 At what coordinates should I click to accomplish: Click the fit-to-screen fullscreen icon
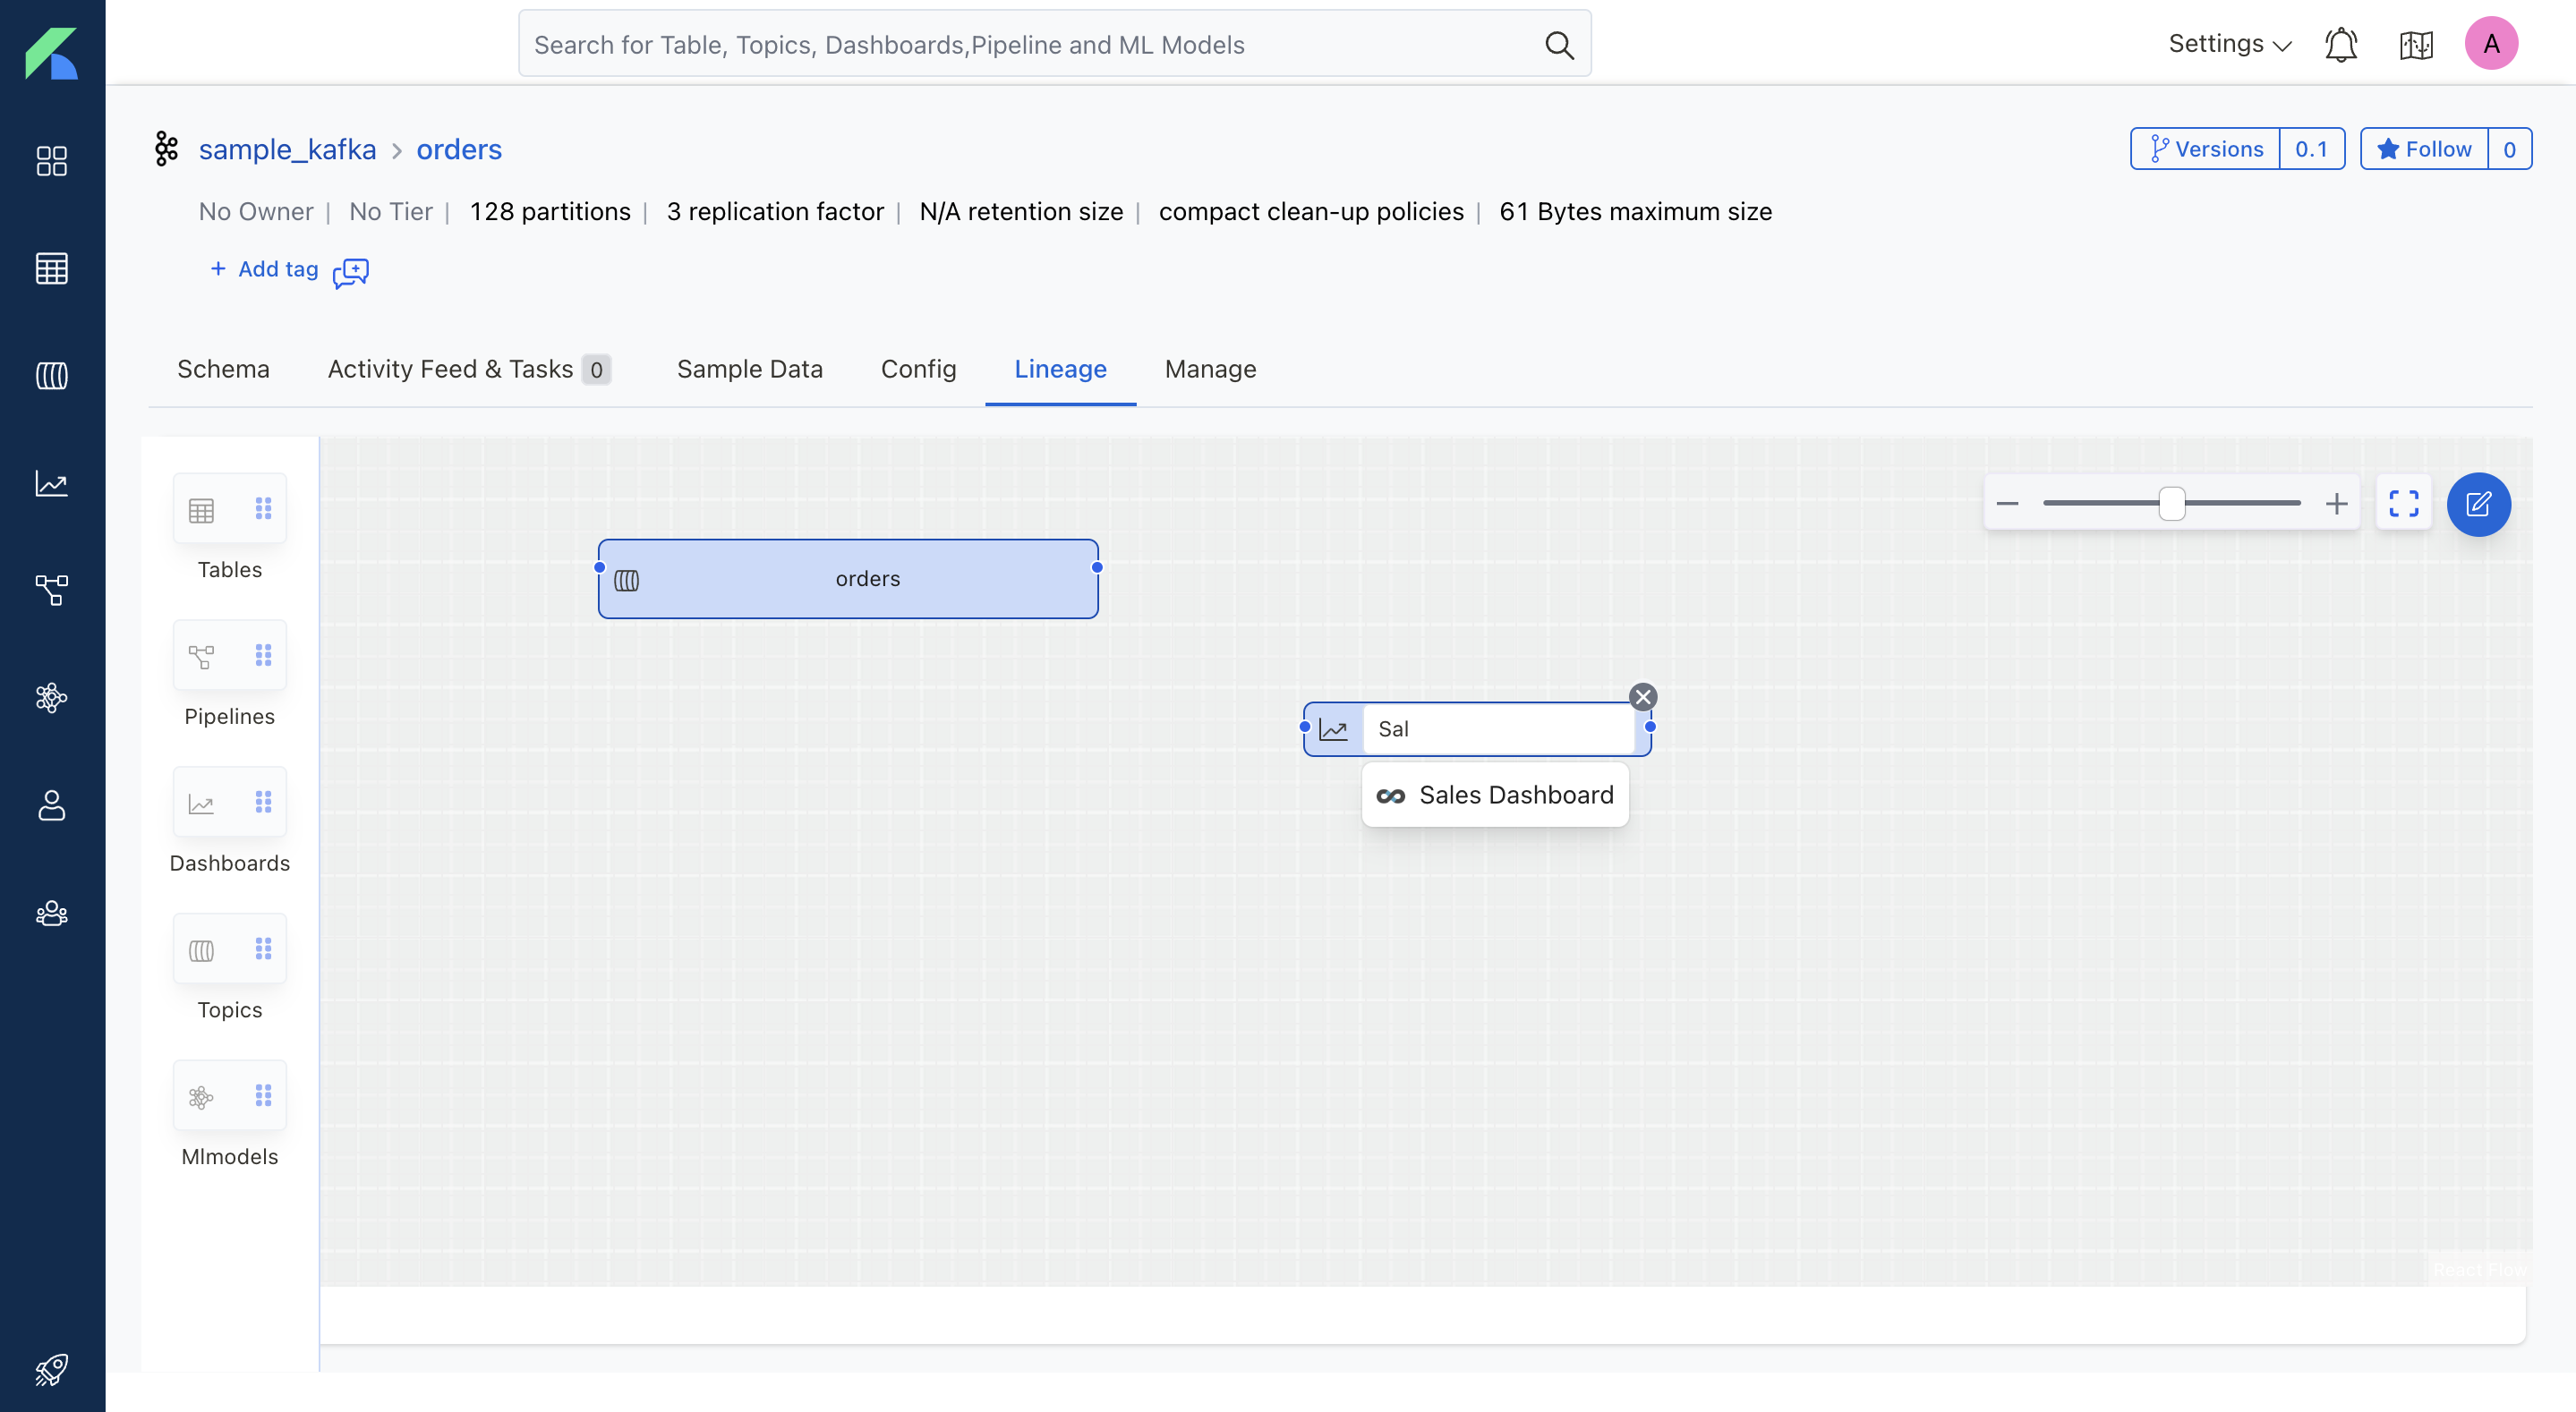[2404, 503]
